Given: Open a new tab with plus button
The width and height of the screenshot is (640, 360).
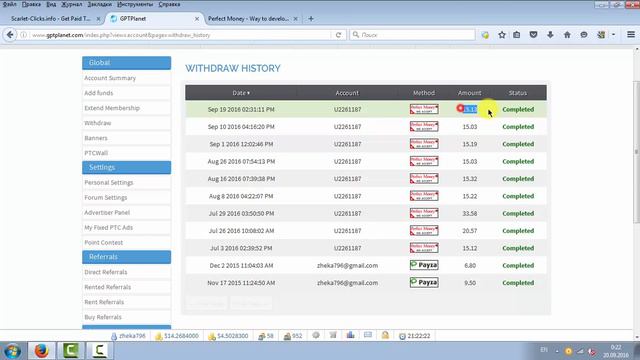Looking at the screenshot, I should 311,19.
